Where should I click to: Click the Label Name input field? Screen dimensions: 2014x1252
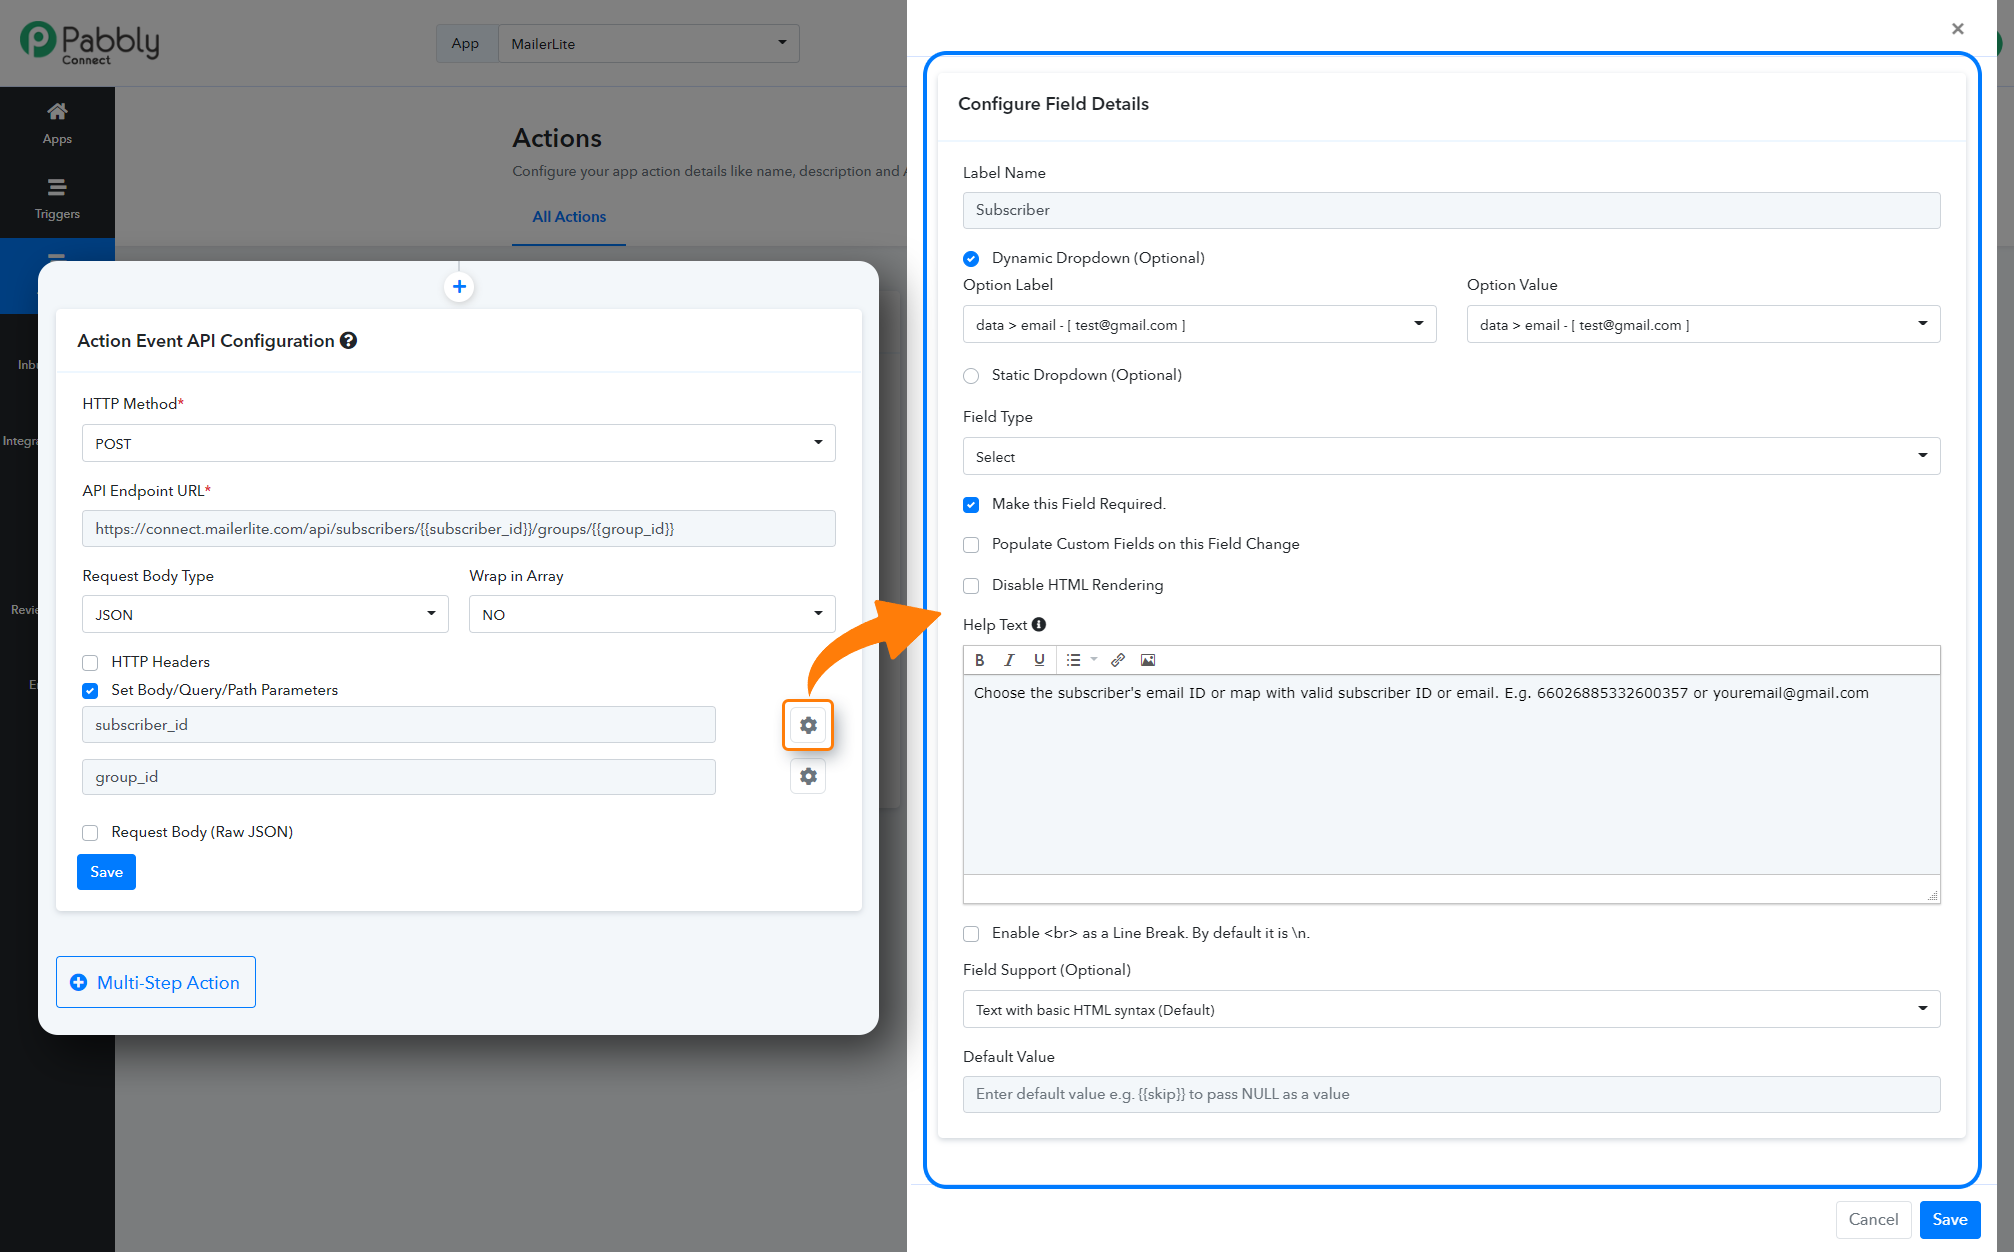pyautogui.click(x=1451, y=210)
